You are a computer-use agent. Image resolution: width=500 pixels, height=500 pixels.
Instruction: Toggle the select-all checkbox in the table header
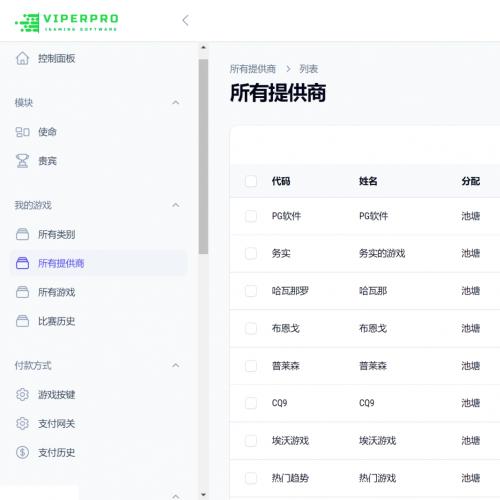click(x=251, y=181)
